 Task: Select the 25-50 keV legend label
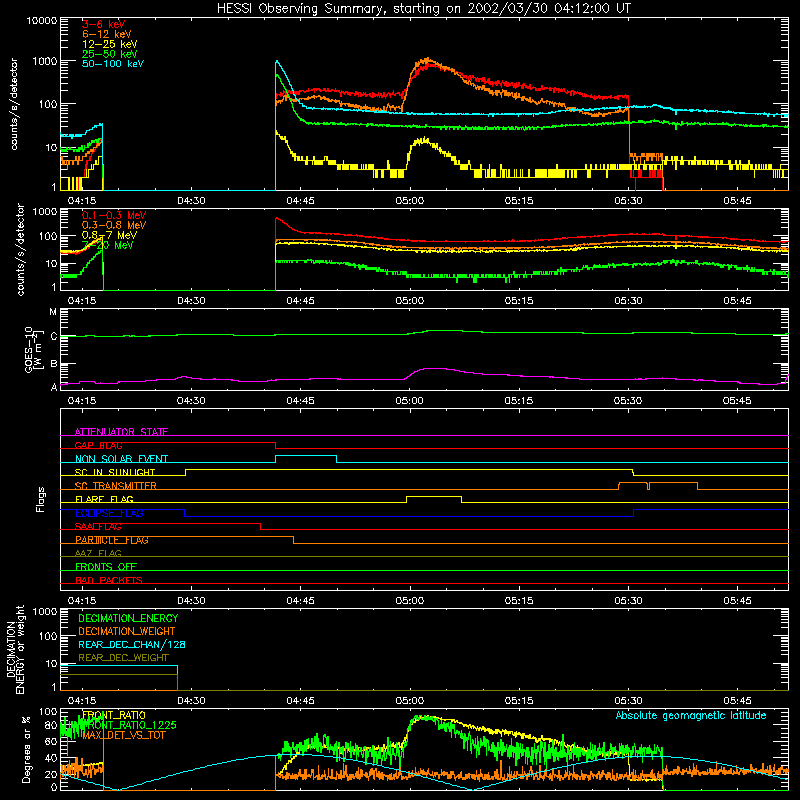click(110, 54)
